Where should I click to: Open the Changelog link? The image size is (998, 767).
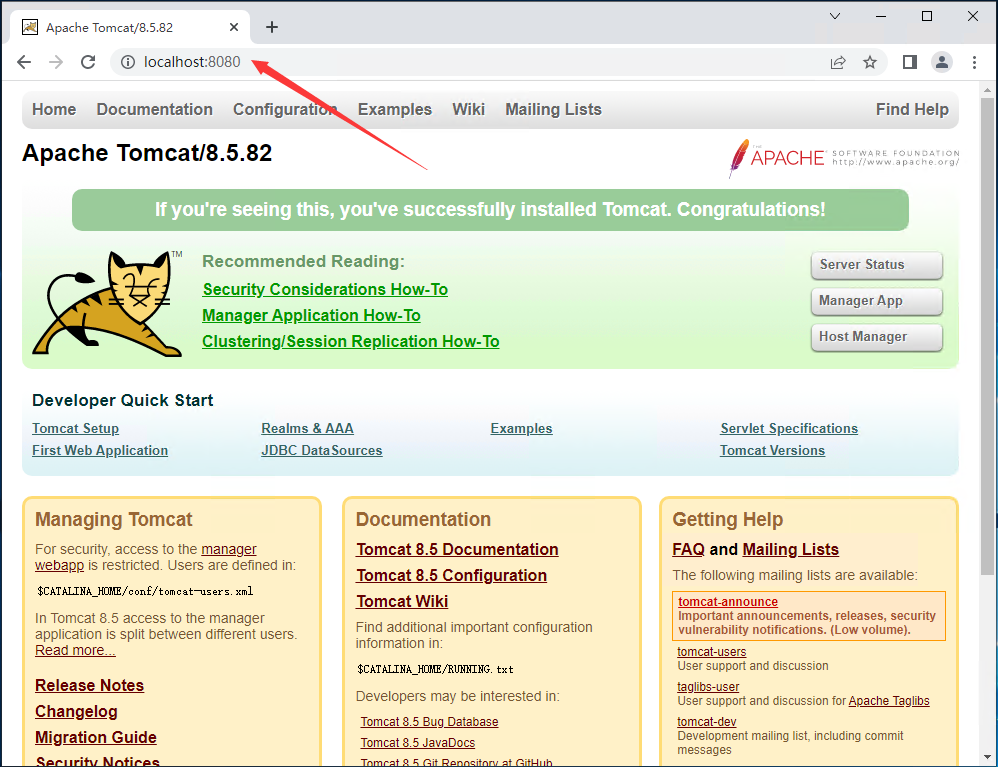(x=76, y=712)
